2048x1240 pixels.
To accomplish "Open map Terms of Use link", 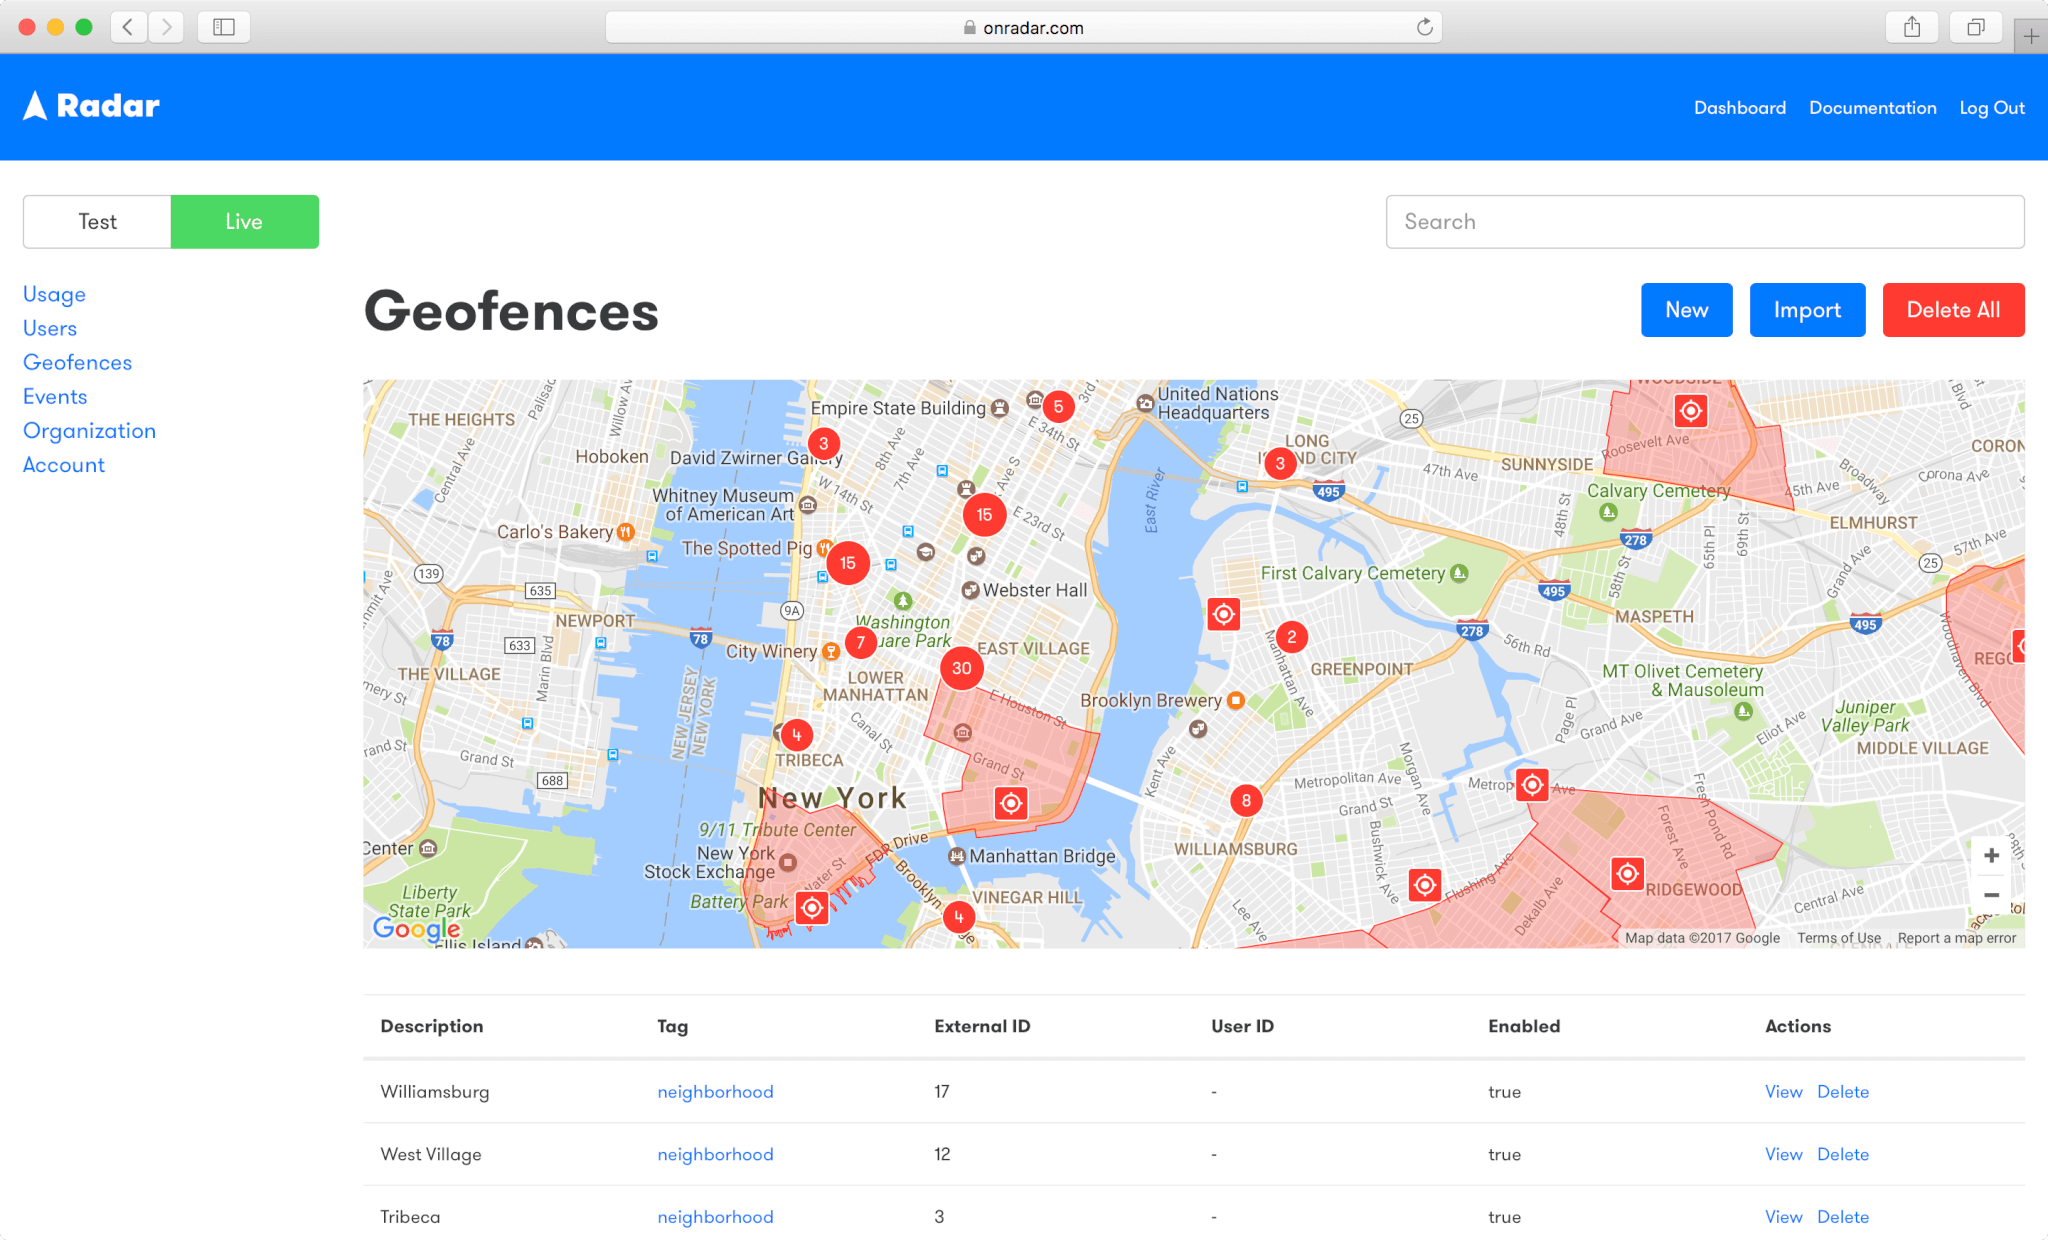I will (1838, 938).
